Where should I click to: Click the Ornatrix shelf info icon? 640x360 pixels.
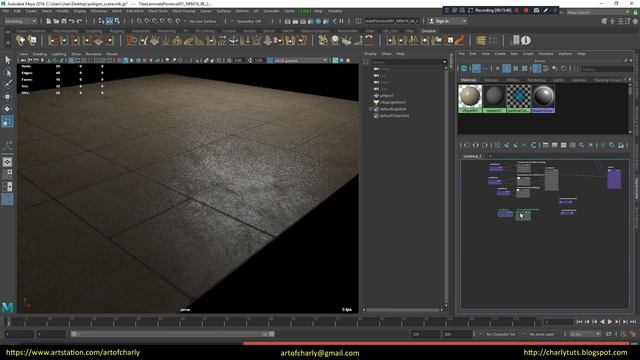coord(526,40)
